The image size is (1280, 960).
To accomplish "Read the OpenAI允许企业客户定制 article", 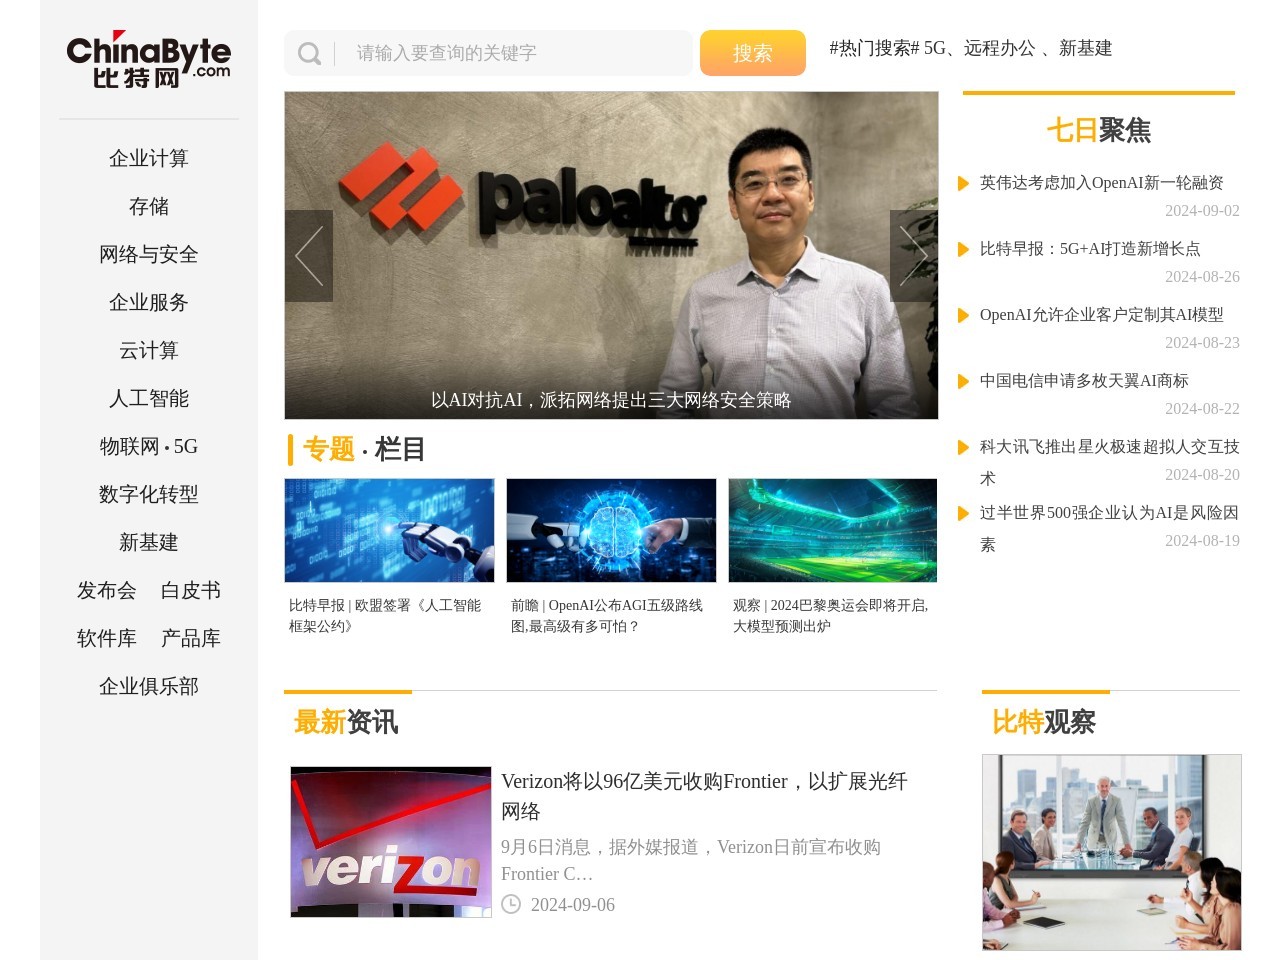I will [x=1101, y=315].
